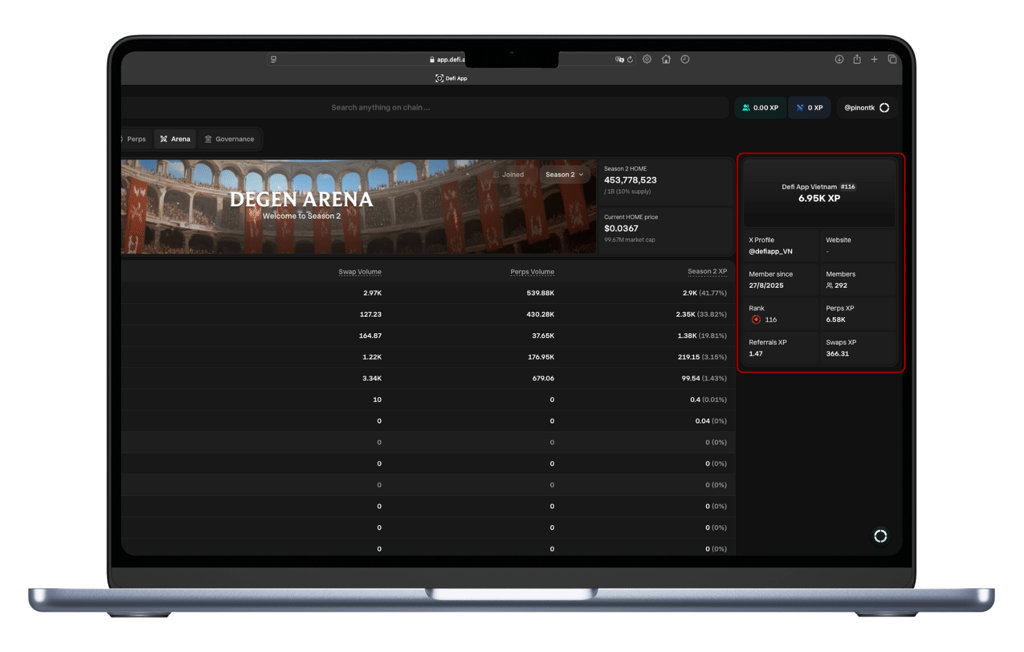
Task: Focus the Search anything on chain field
Action: (424, 108)
